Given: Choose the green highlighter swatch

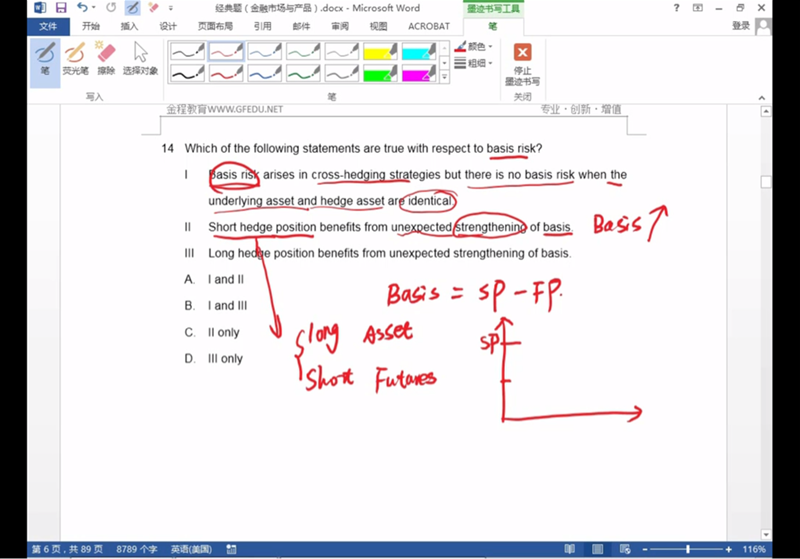Looking at the screenshot, I should (380, 73).
